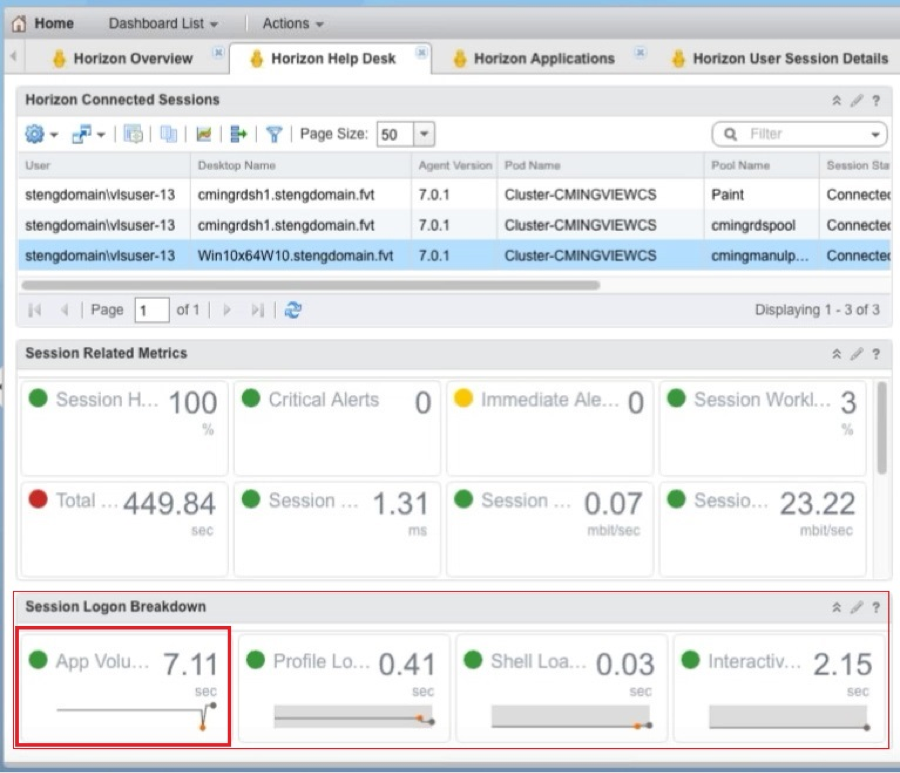Click the Session 23.22 mbit/sec card
This screenshot has height=773, width=900.
click(x=763, y=529)
